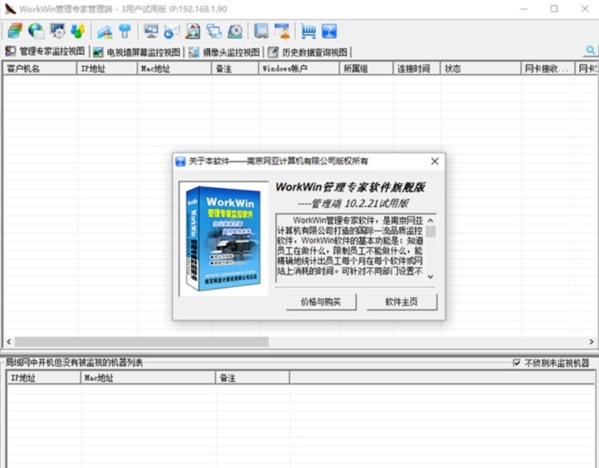The image size is (599, 468).
Task: Switch to 管理专家监控视图 tab
Action: point(45,51)
